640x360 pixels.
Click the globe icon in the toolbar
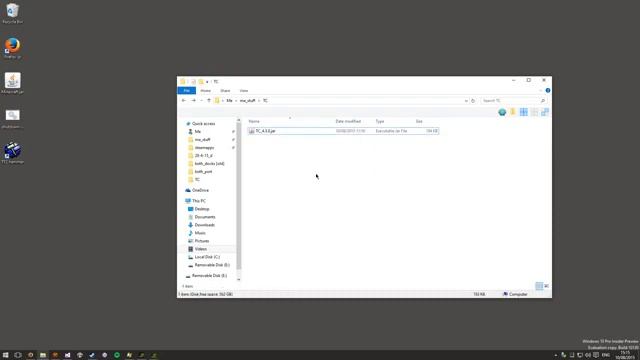pos(502,112)
